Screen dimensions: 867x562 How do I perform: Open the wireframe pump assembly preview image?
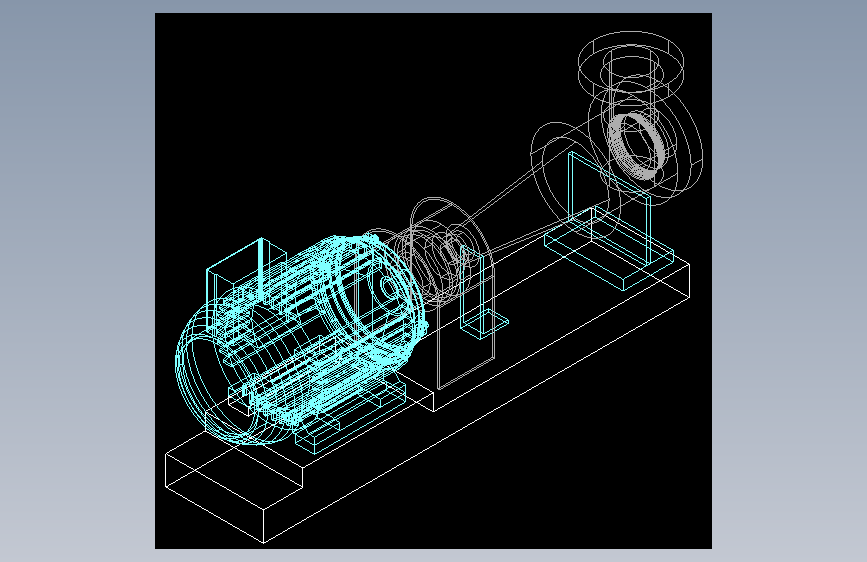tap(433, 281)
